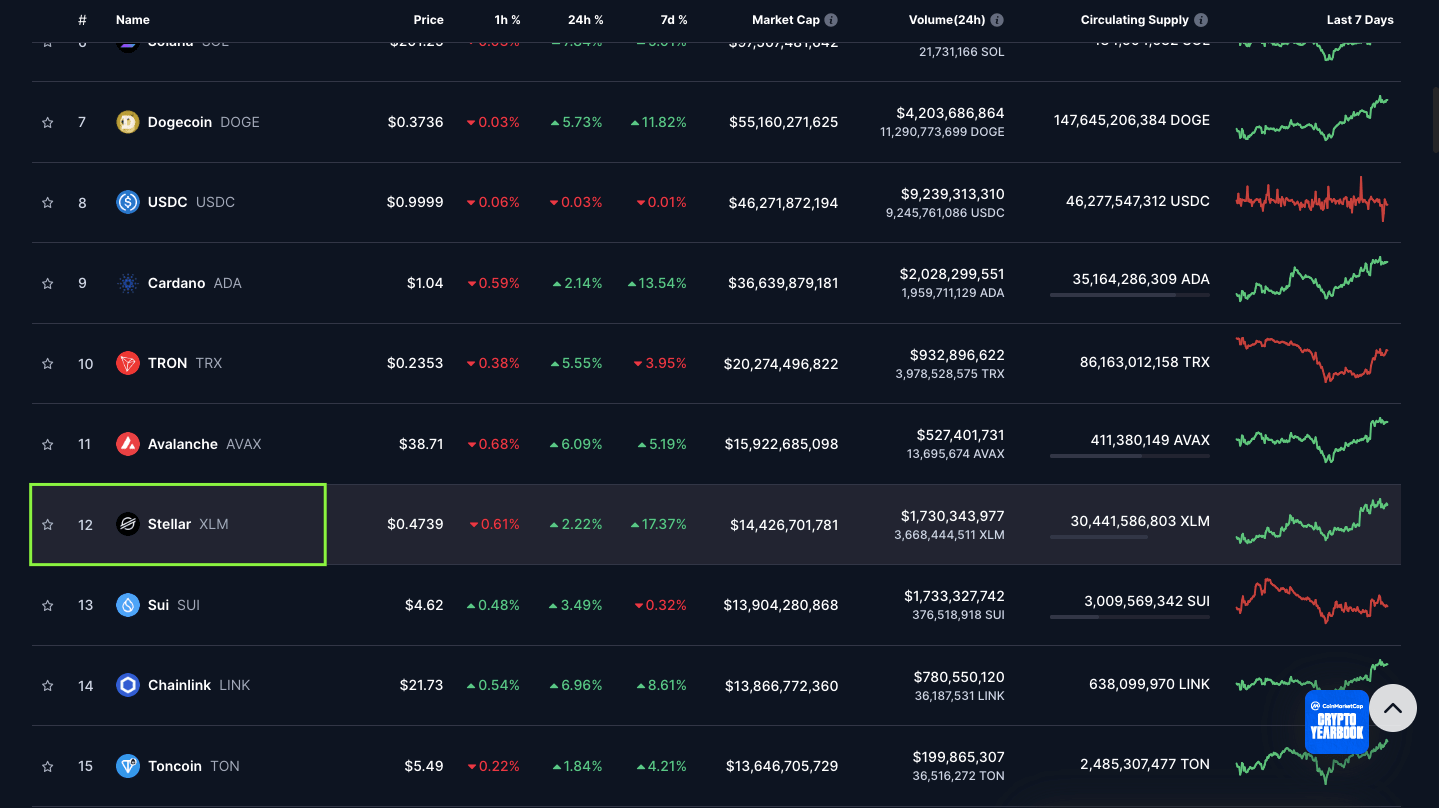
Task: Open Stellar volume $1,730,343,977 link
Action: pyautogui.click(x=952, y=516)
